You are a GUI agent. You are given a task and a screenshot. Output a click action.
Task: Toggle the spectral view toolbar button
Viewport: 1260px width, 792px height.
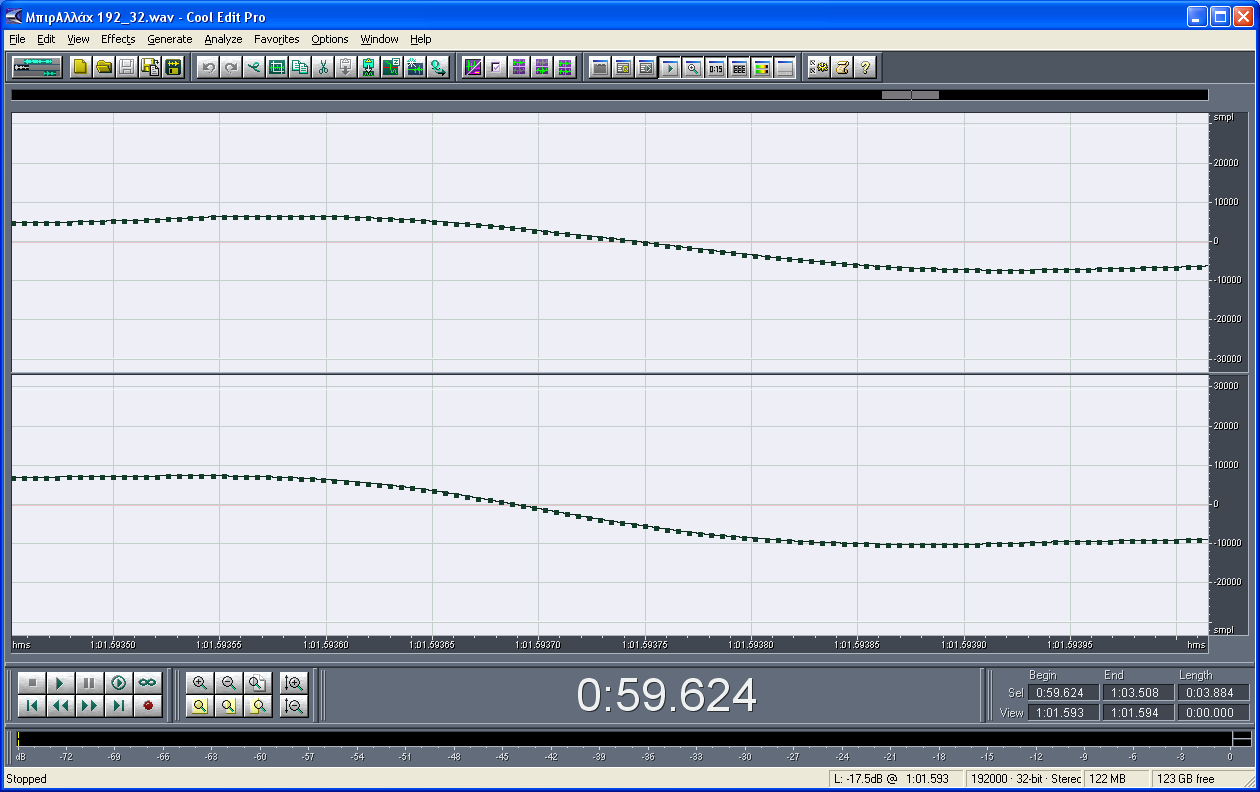[x=473, y=67]
